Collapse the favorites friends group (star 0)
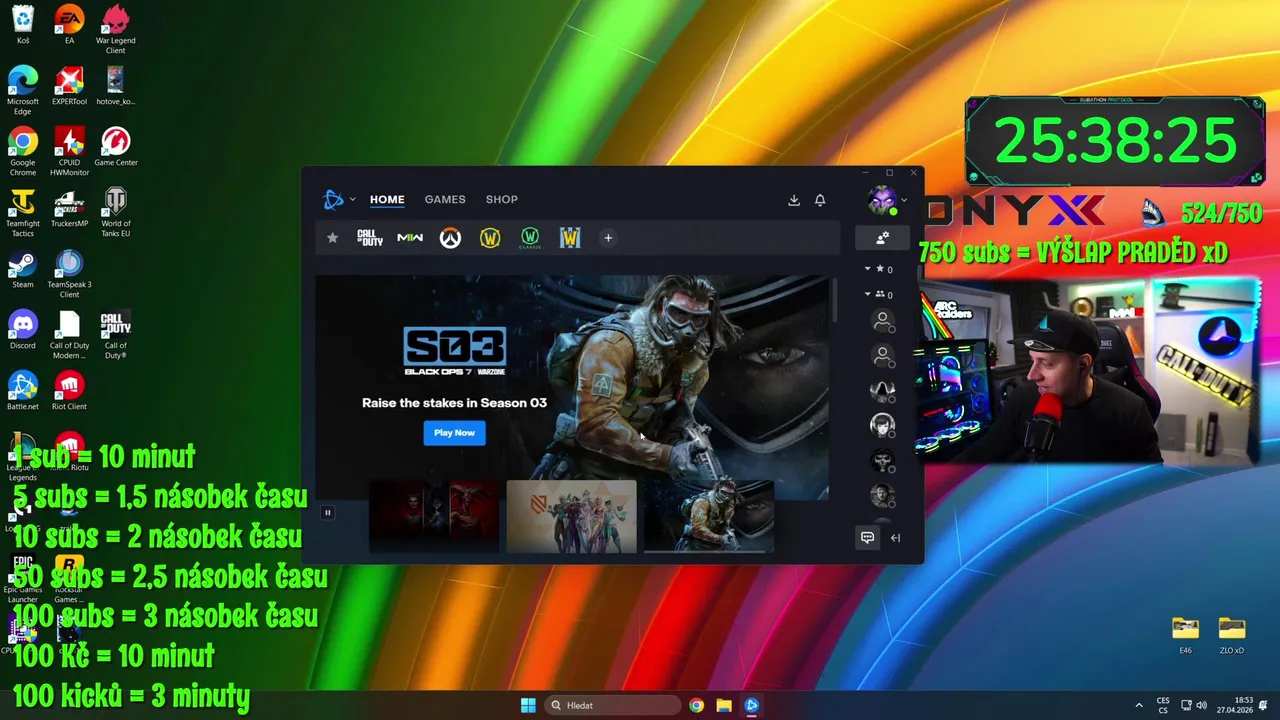This screenshot has width=1280, height=720. pos(879,269)
